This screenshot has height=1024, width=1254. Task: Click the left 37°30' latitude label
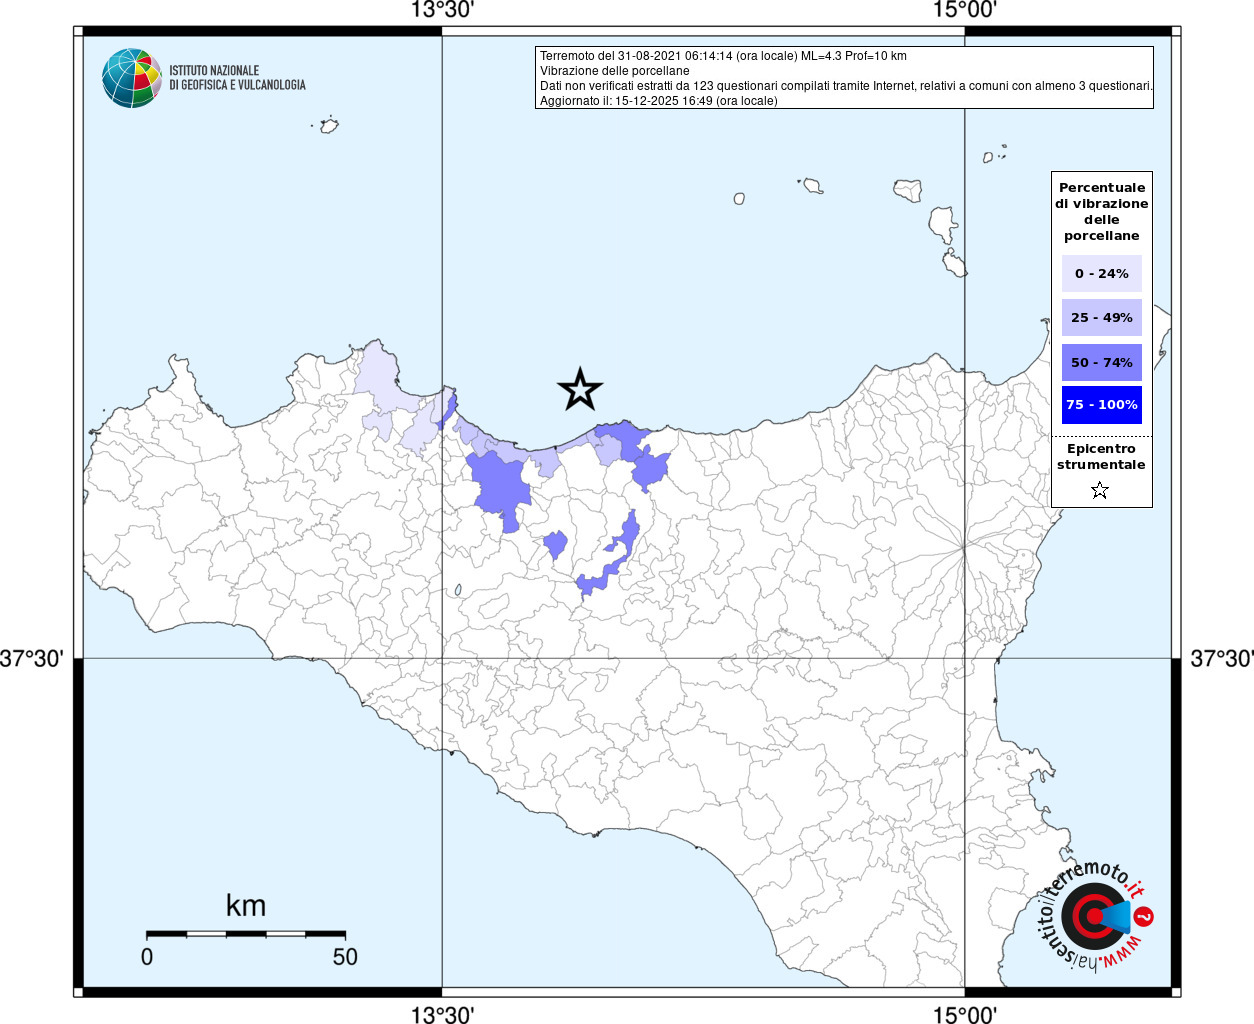pos(32,659)
